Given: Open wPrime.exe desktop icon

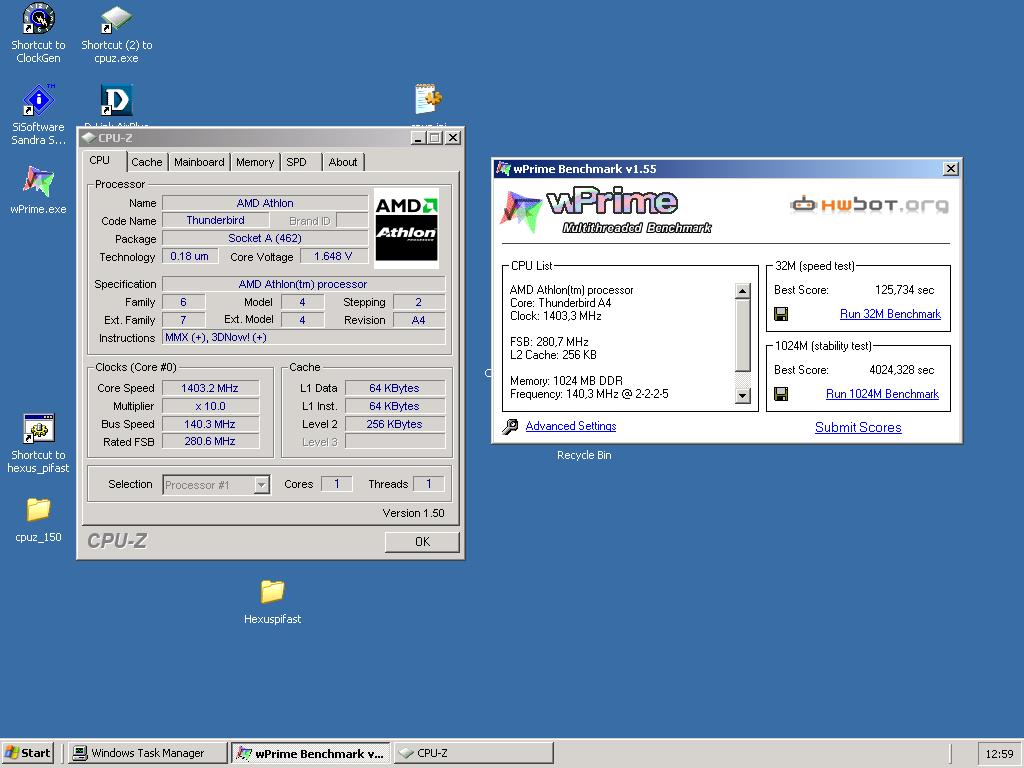Looking at the screenshot, I should (x=39, y=189).
